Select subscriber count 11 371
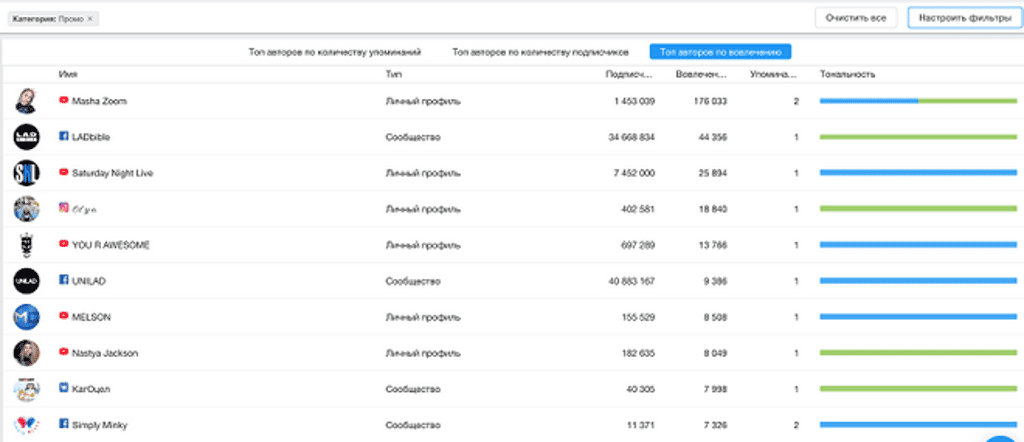 click(x=641, y=425)
